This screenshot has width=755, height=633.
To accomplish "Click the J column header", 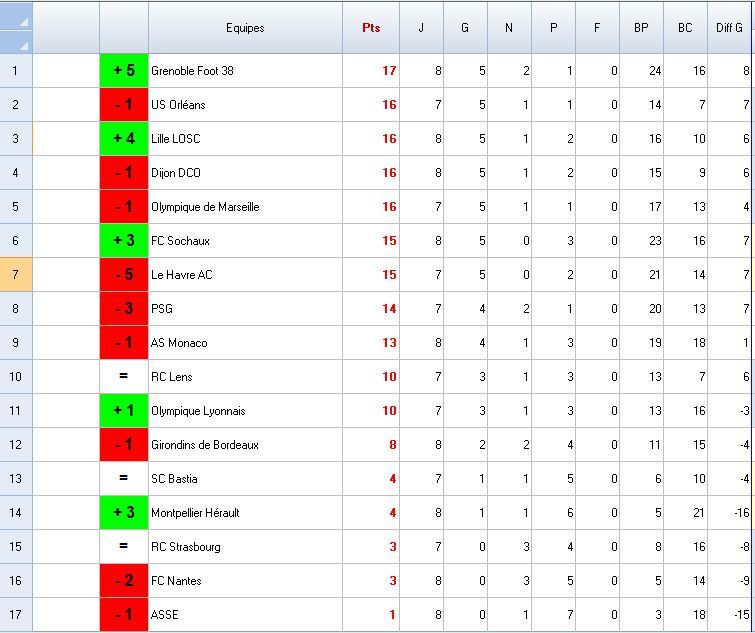I will click(421, 28).
